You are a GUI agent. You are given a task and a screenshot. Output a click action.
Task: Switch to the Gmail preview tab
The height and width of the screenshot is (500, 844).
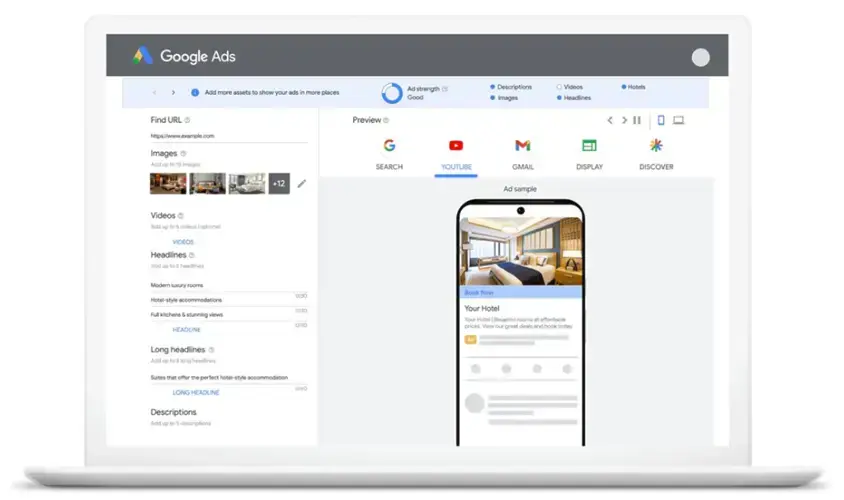click(x=522, y=154)
